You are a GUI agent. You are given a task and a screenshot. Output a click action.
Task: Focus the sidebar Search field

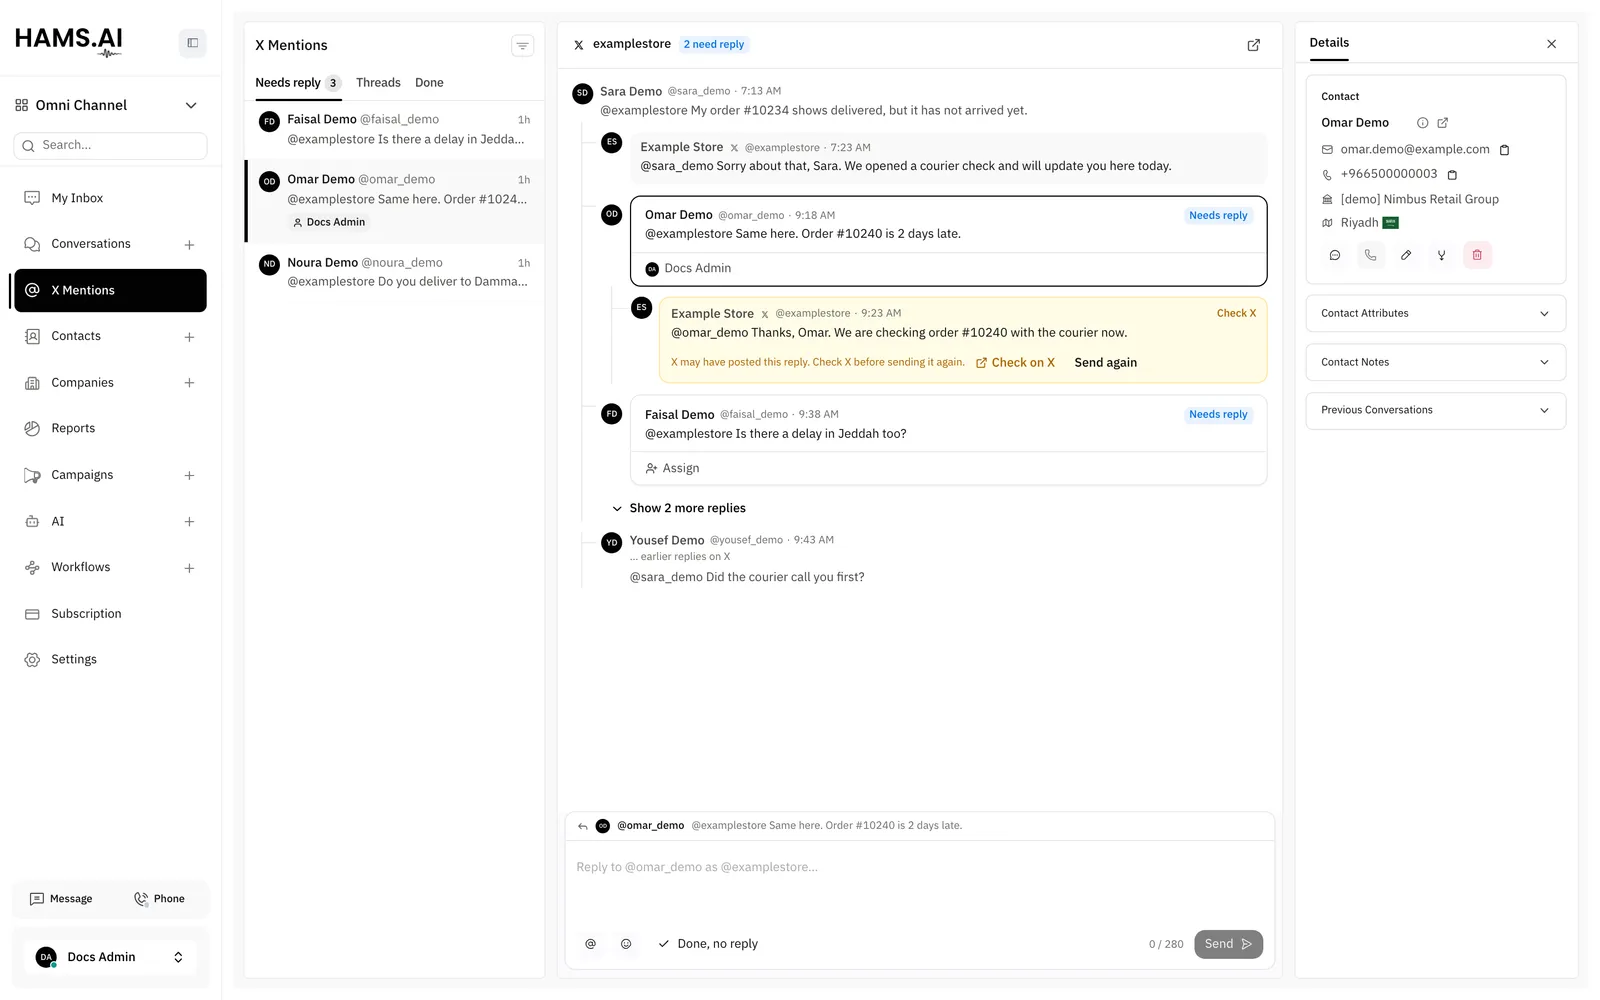(110, 146)
